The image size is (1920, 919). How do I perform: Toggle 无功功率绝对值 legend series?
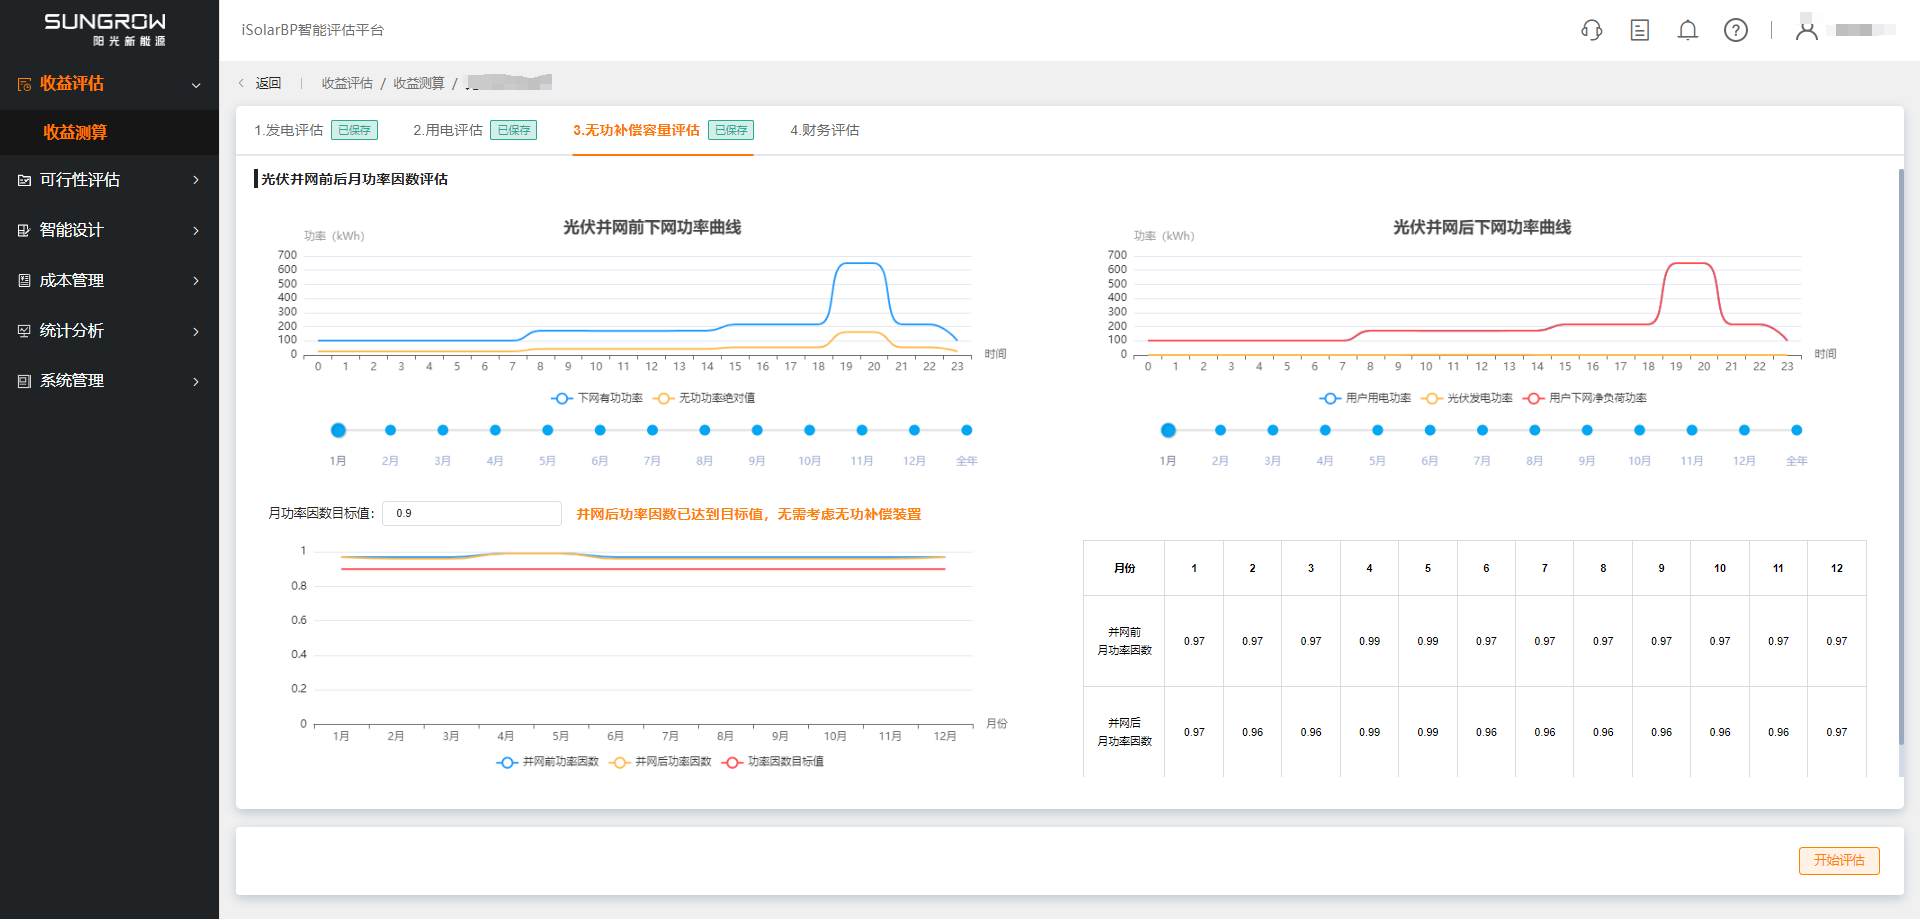[704, 398]
